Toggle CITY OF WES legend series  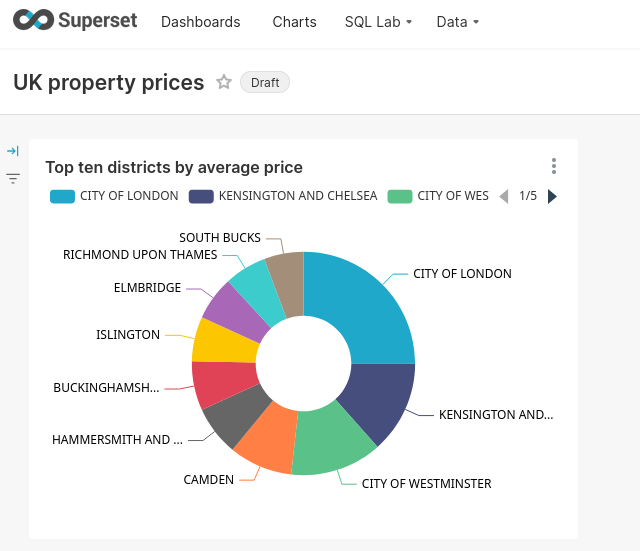tap(440, 196)
